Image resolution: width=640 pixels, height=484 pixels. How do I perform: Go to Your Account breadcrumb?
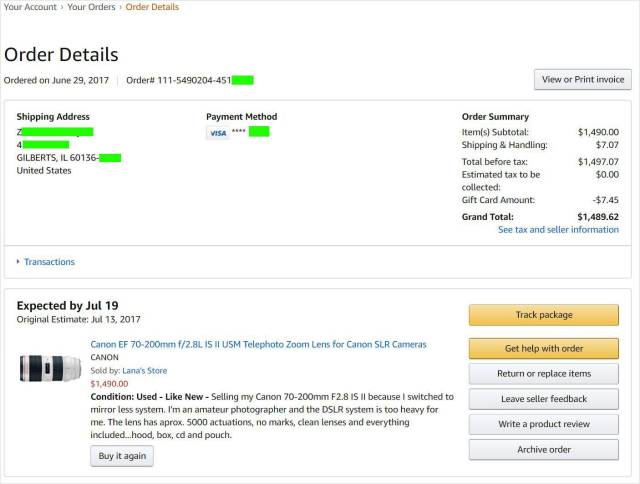pyautogui.click(x=30, y=7)
